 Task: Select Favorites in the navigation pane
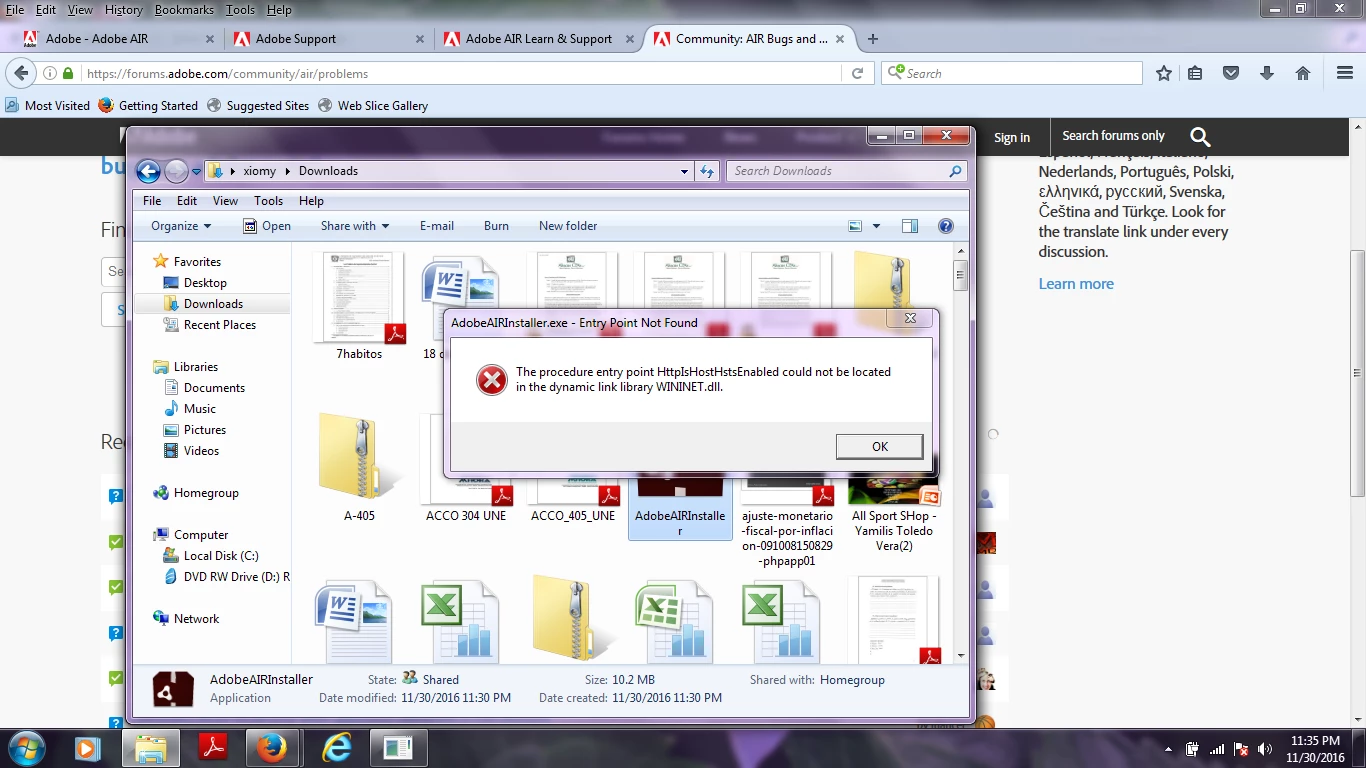197,262
